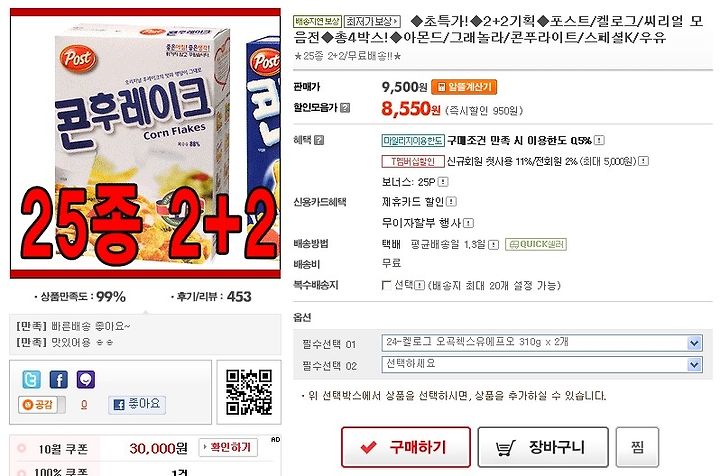
Task: Click the 공감 (like) button
Action: tap(41, 405)
